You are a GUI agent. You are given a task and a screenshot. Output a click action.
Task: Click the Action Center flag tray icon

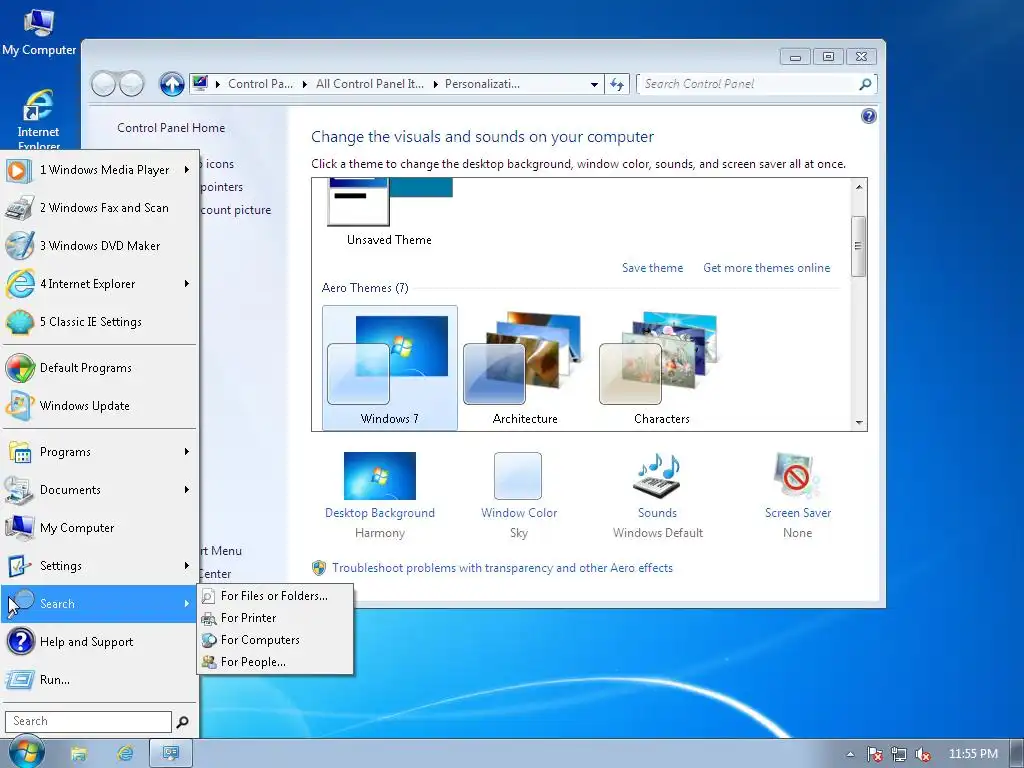874,754
